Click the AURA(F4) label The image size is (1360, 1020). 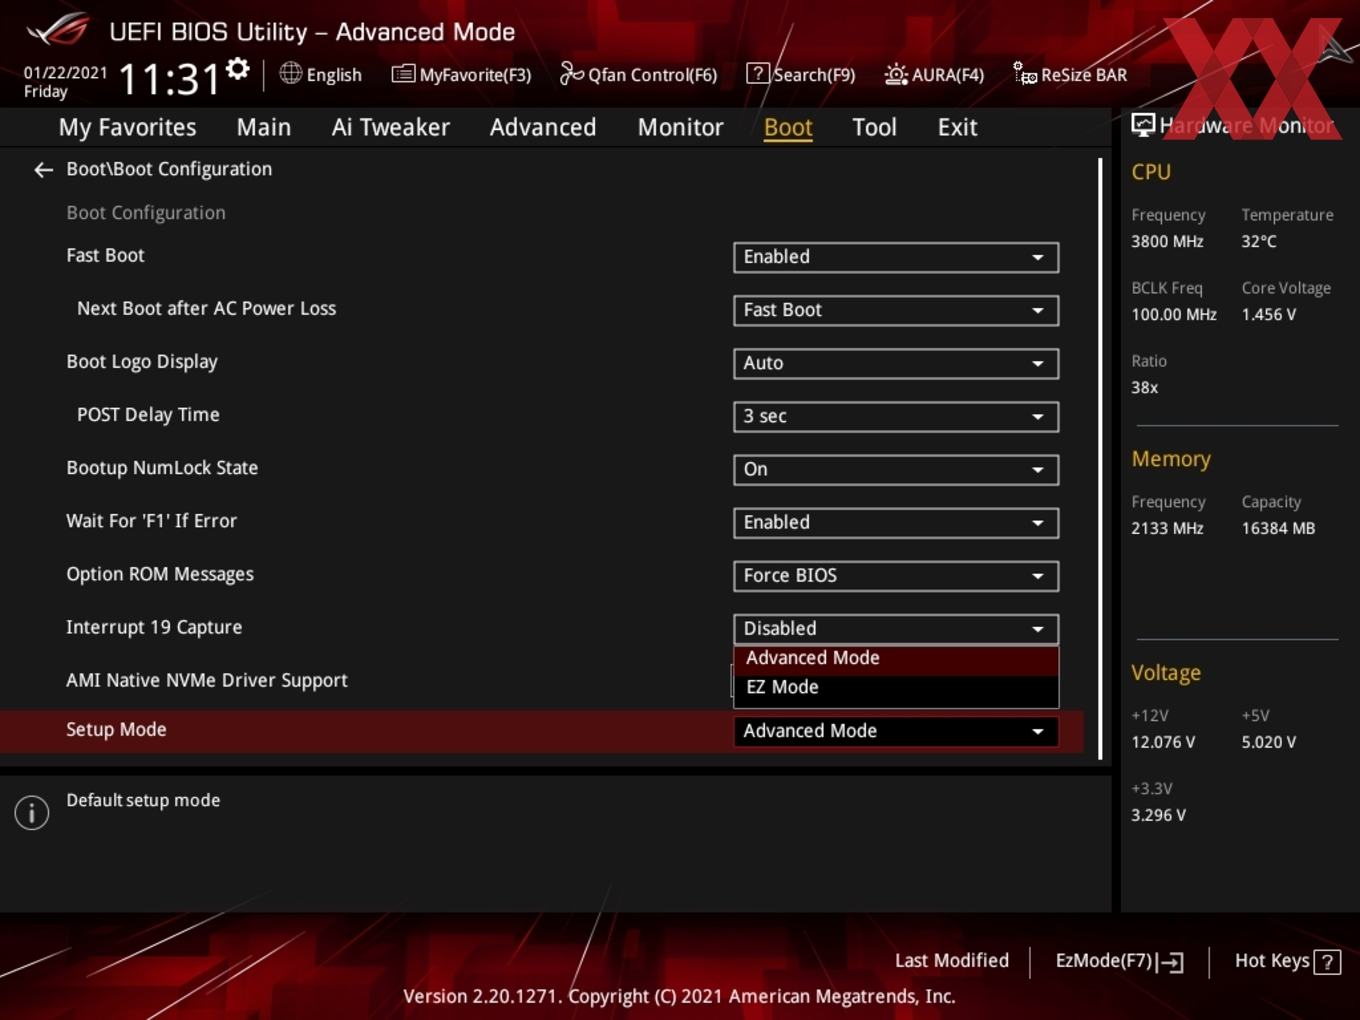[x=948, y=75]
